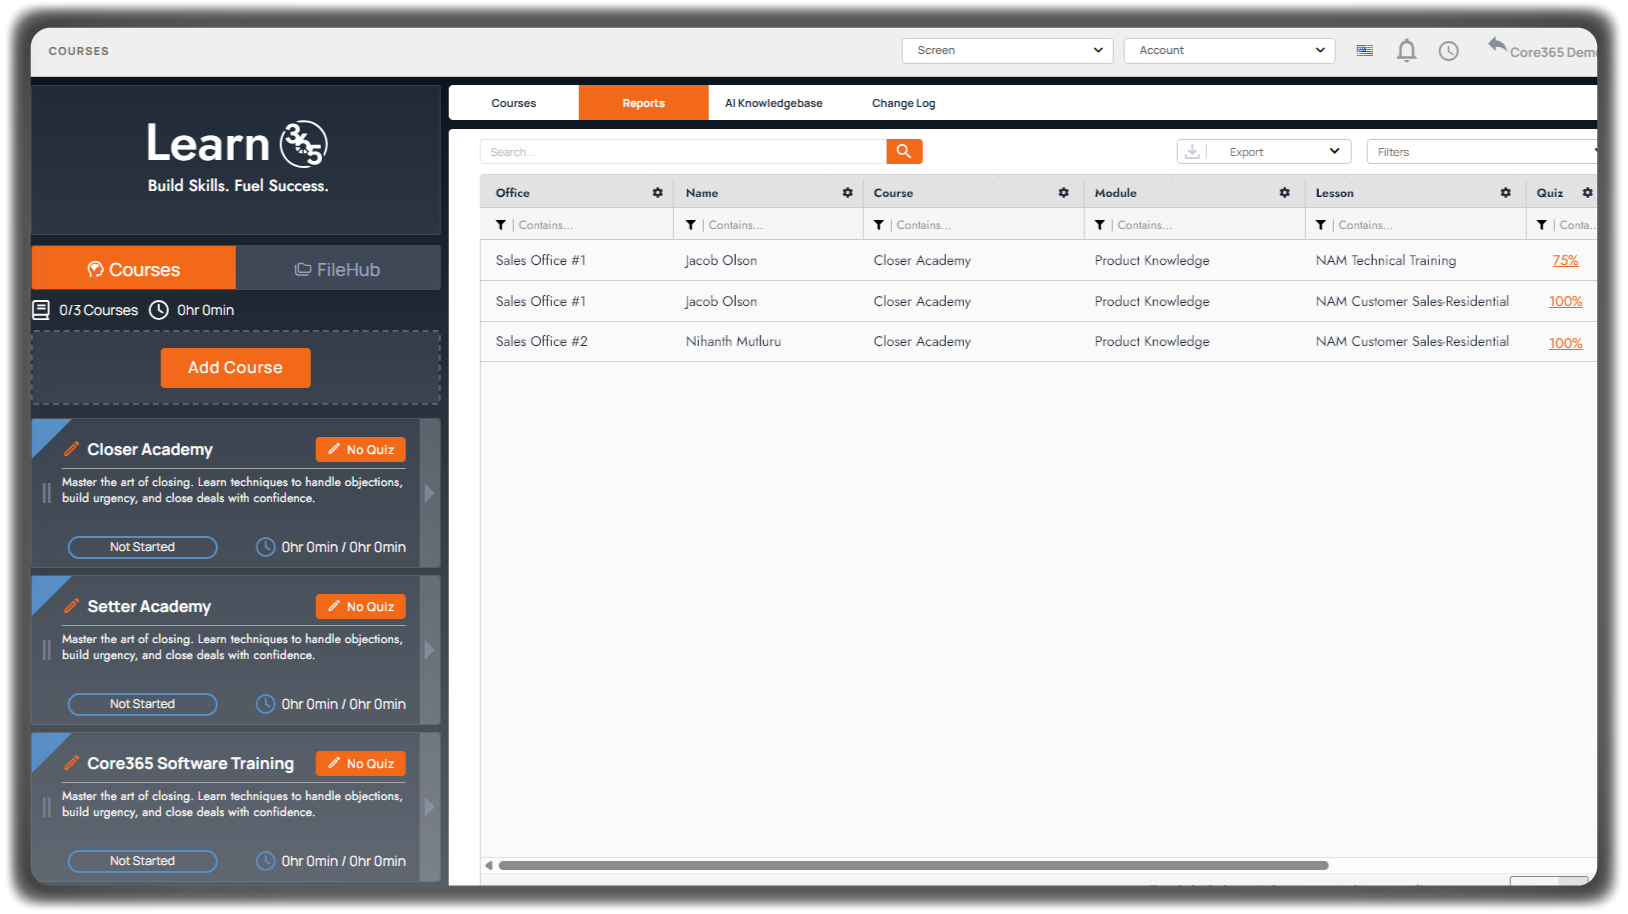Switch to the Courses tab in top bar
Screen dimensions: 1628x914
pyautogui.click(x=514, y=103)
